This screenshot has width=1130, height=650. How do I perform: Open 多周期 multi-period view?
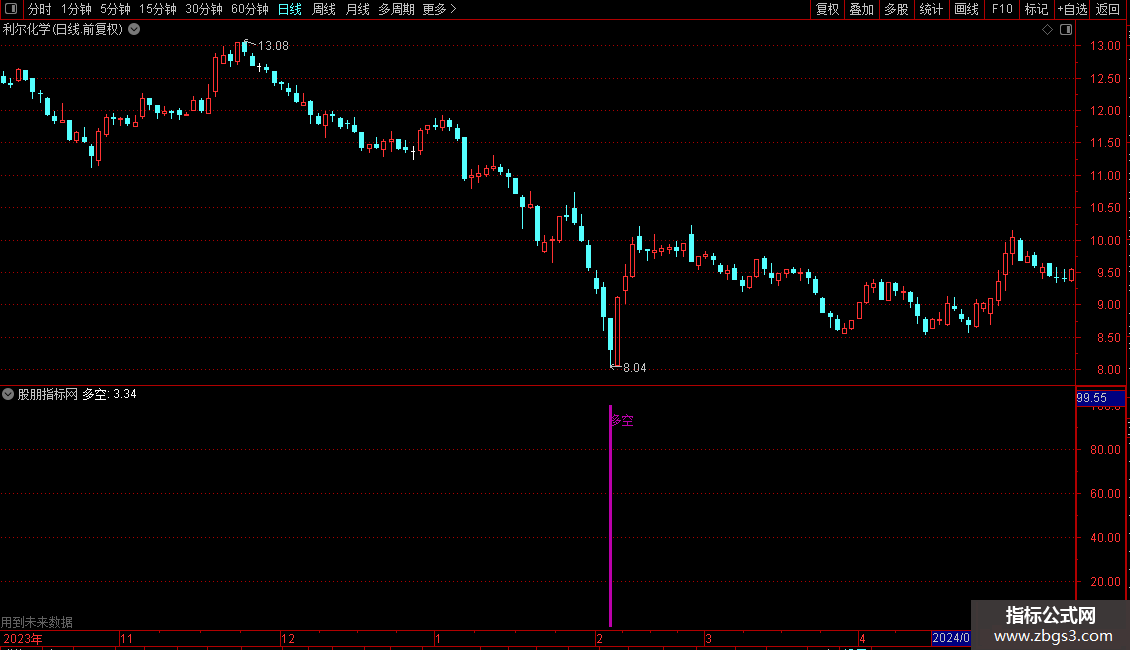coord(396,9)
